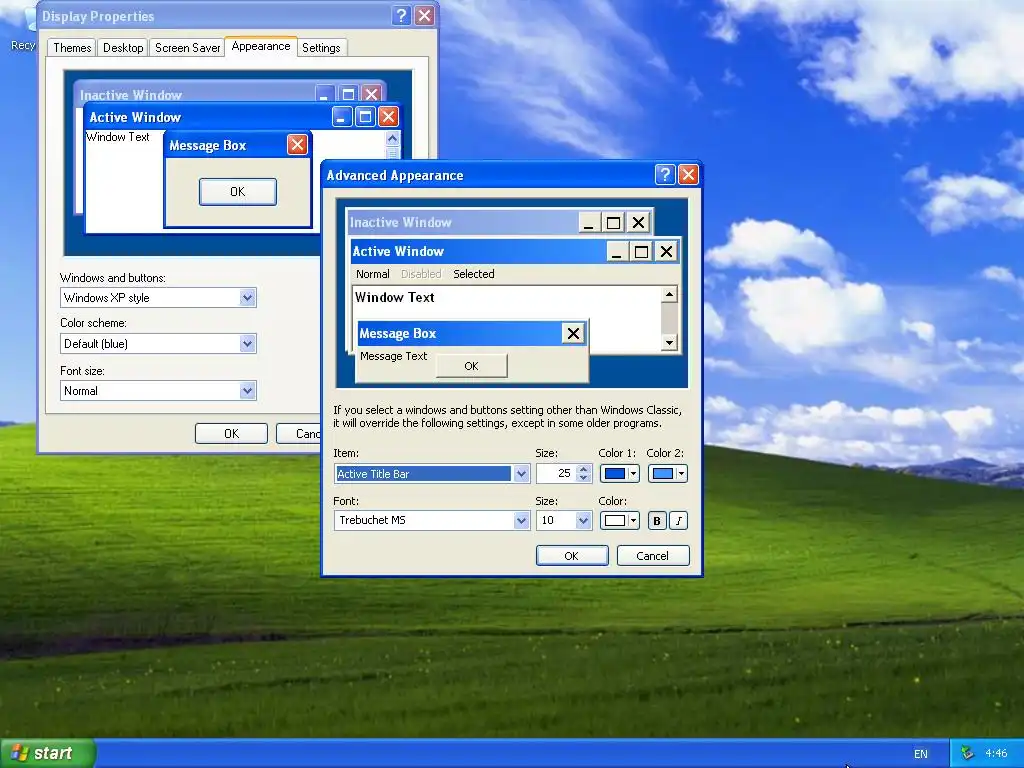Image resolution: width=1024 pixels, height=768 pixels.
Task: Toggle italic font button
Action: point(679,520)
